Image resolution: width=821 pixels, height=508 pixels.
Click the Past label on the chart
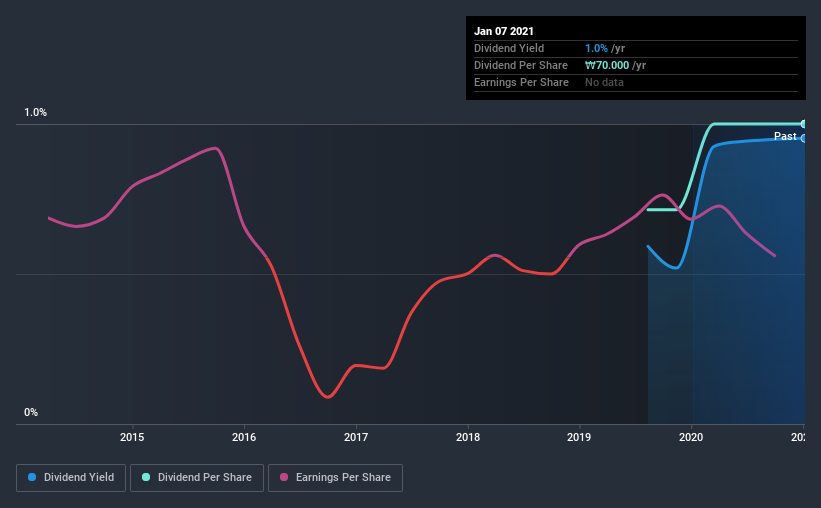point(785,136)
